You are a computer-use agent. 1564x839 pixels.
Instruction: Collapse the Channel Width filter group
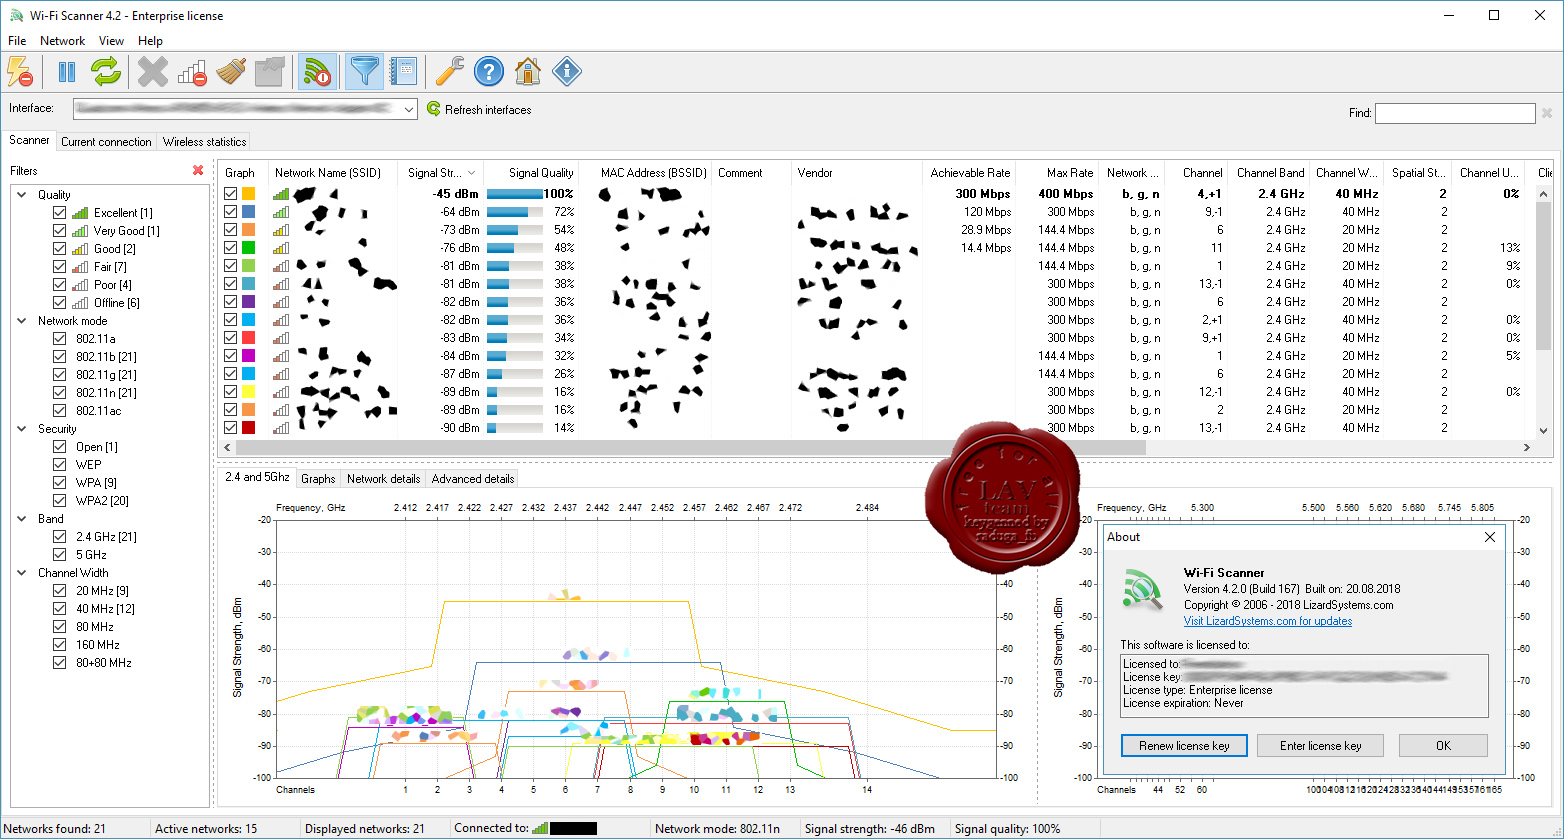pyautogui.click(x=23, y=573)
